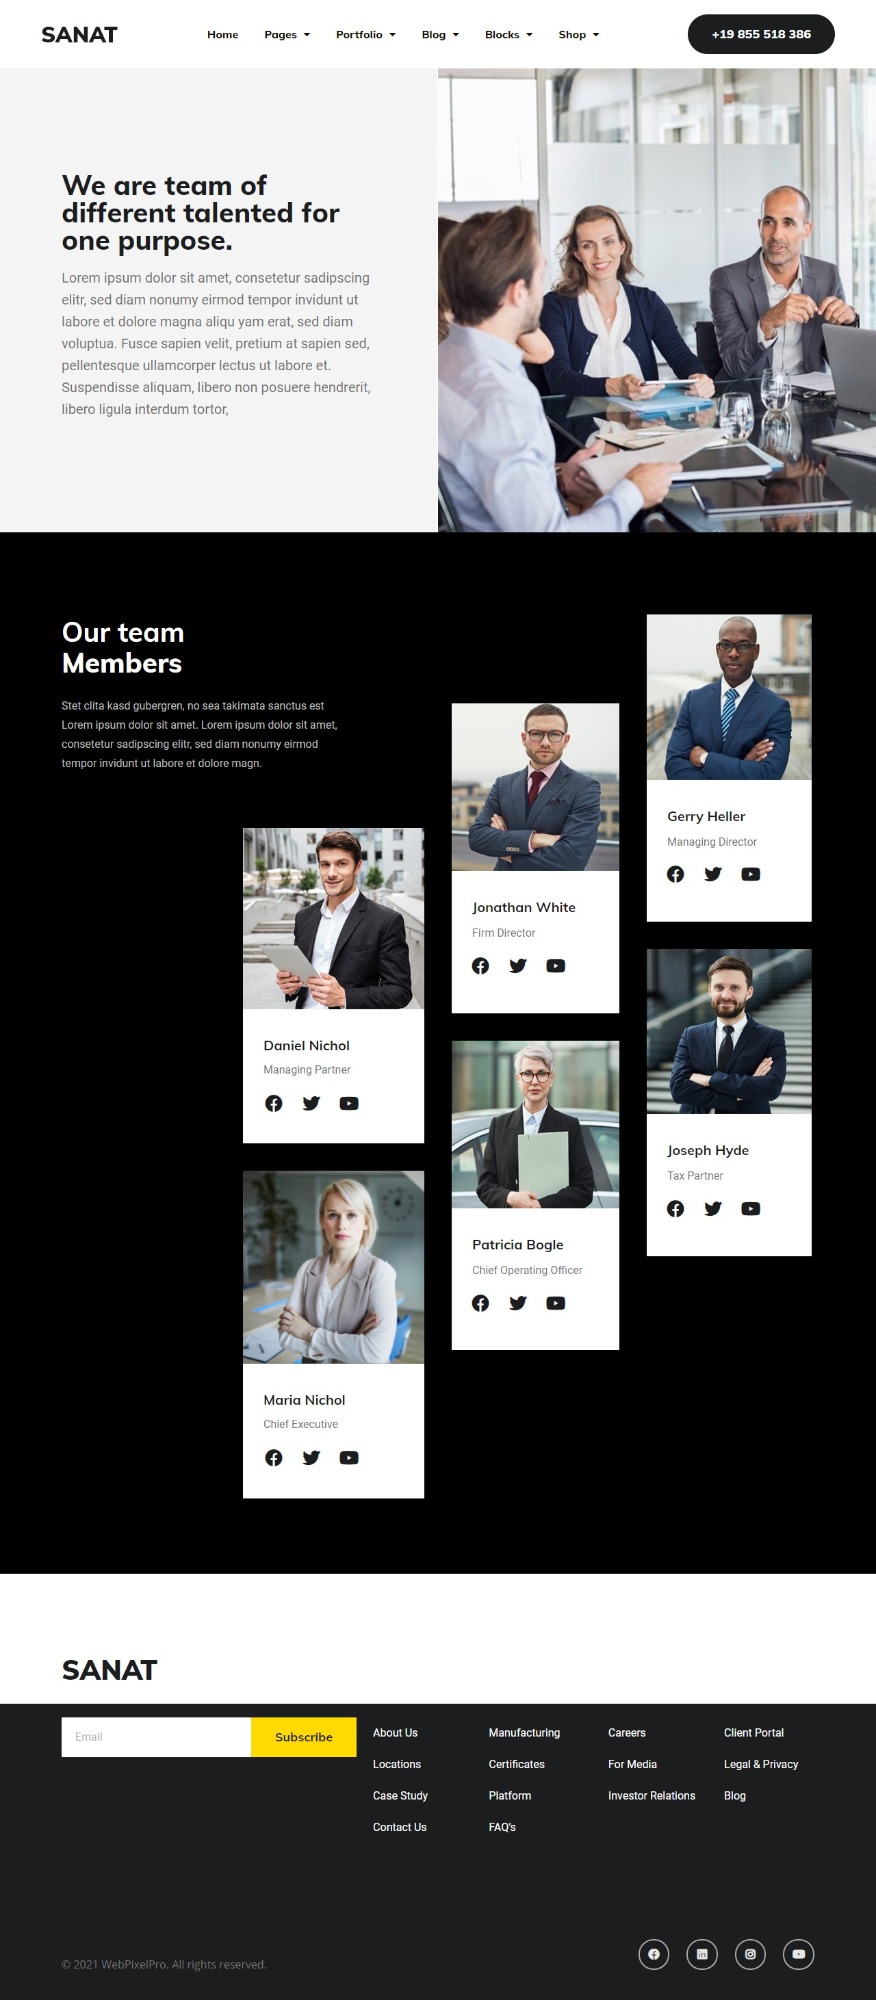This screenshot has width=876, height=2000.
Task: Open Gerry Heller's Facebook icon
Action: click(x=676, y=874)
